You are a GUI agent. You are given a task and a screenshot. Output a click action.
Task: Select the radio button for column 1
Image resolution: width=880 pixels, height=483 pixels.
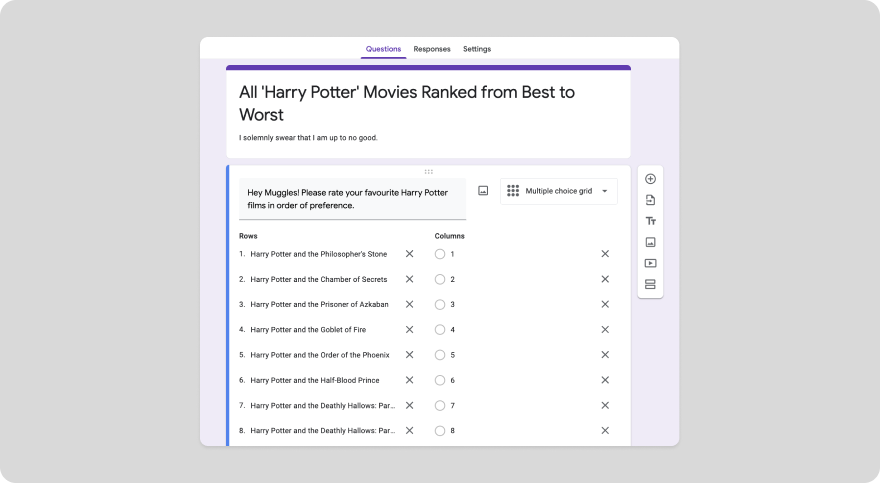tap(440, 254)
